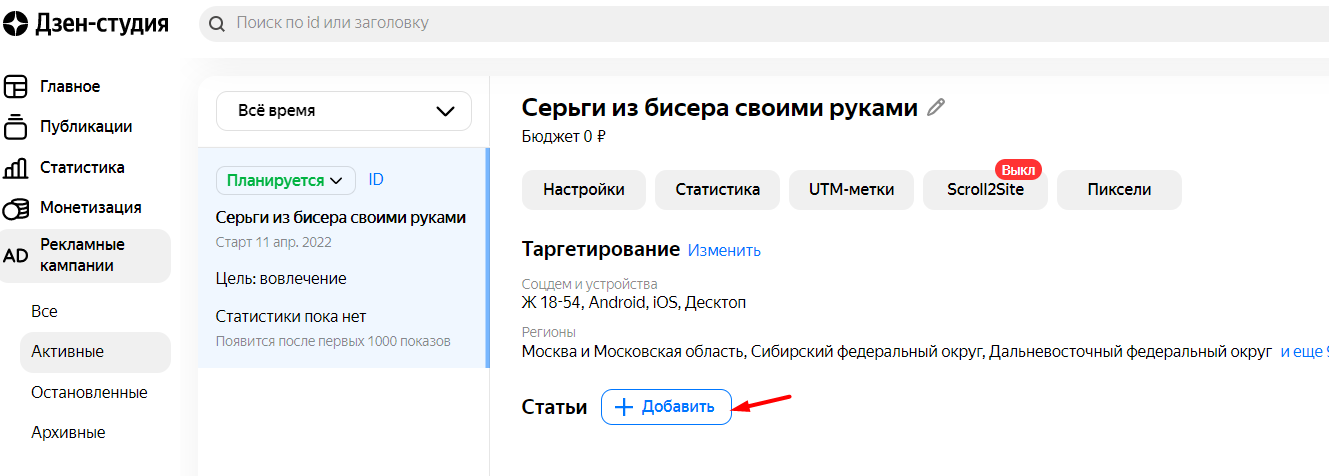The image size is (1329, 476).
Task: Click the regions list text starting with Москва
Action: [x=897, y=352]
